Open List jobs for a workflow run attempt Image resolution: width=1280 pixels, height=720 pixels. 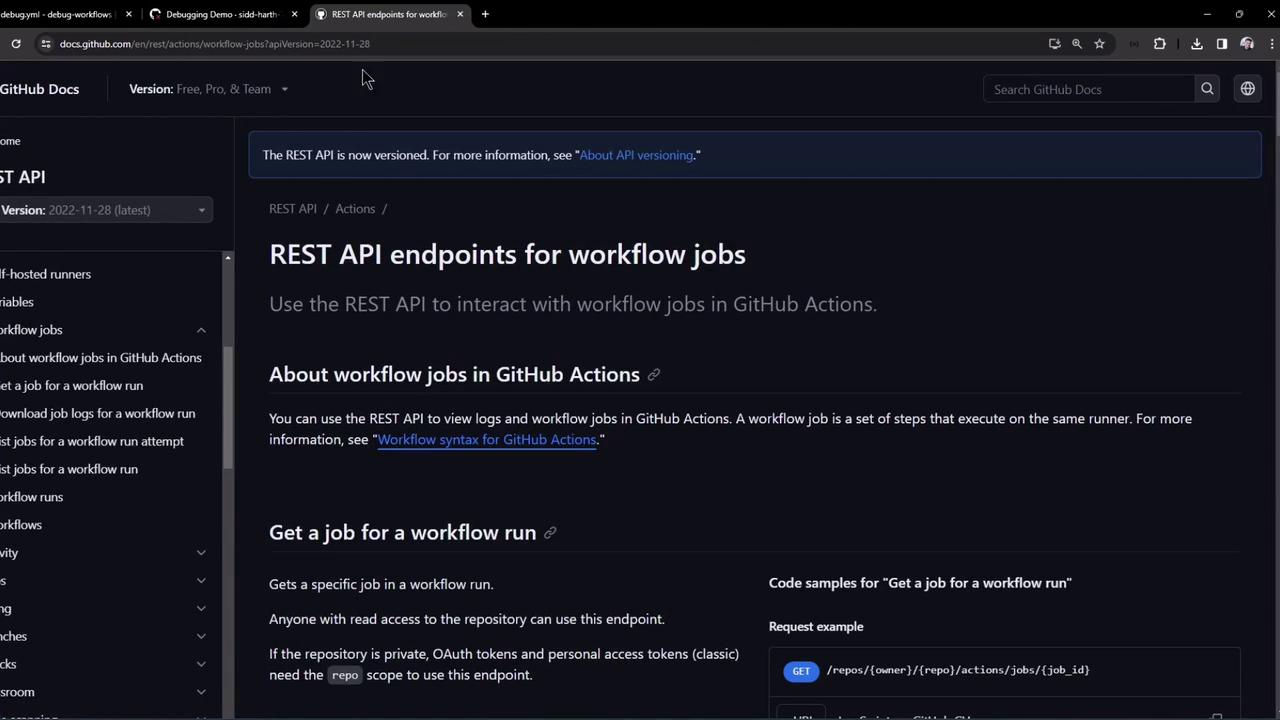click(92, 442)
